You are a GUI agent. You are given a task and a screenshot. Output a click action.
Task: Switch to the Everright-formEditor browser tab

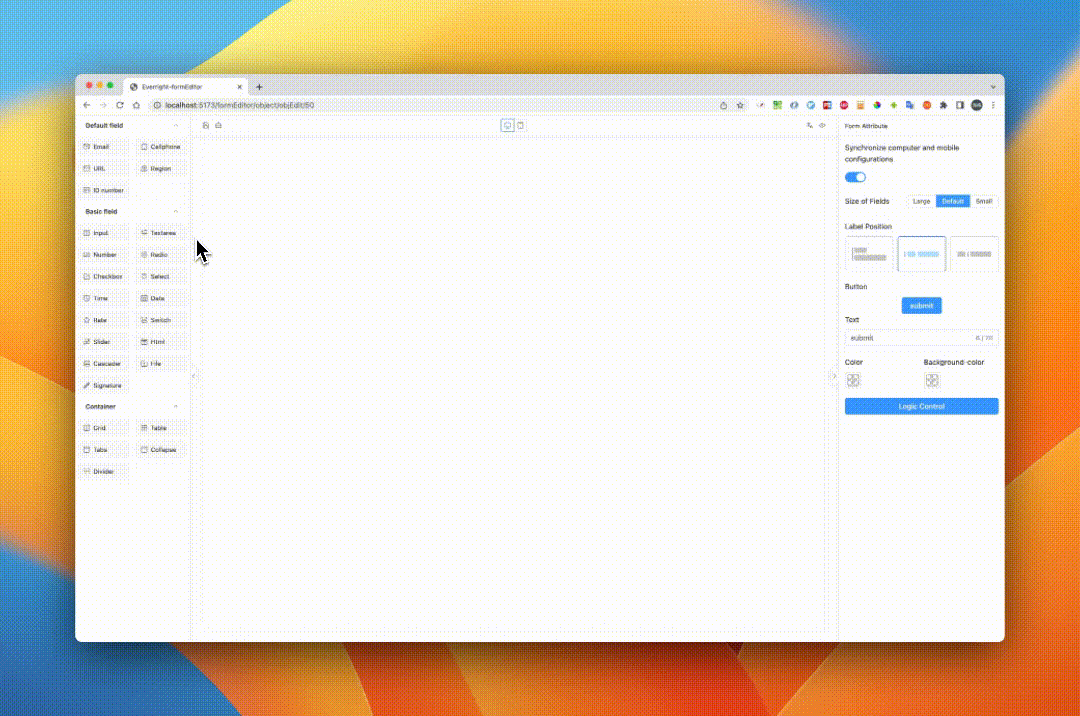pyautogui.click(x=185, y=87)
